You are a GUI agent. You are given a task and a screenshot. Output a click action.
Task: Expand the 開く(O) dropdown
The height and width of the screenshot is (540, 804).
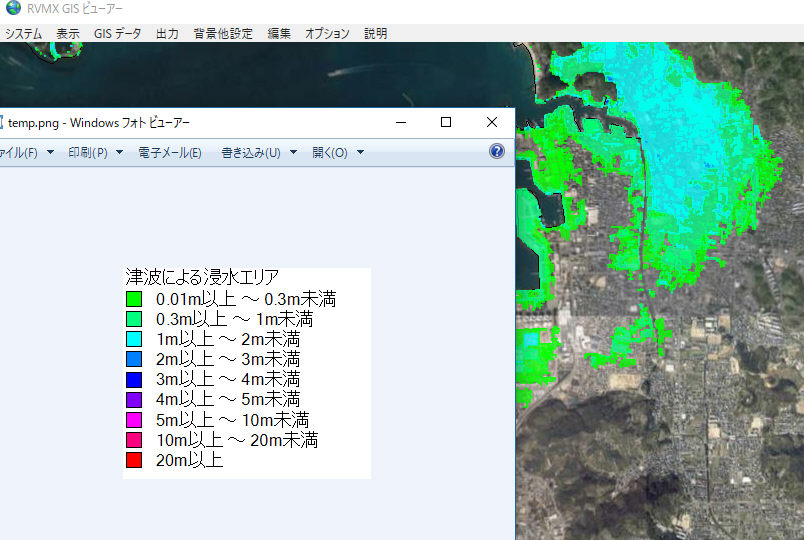338,152
